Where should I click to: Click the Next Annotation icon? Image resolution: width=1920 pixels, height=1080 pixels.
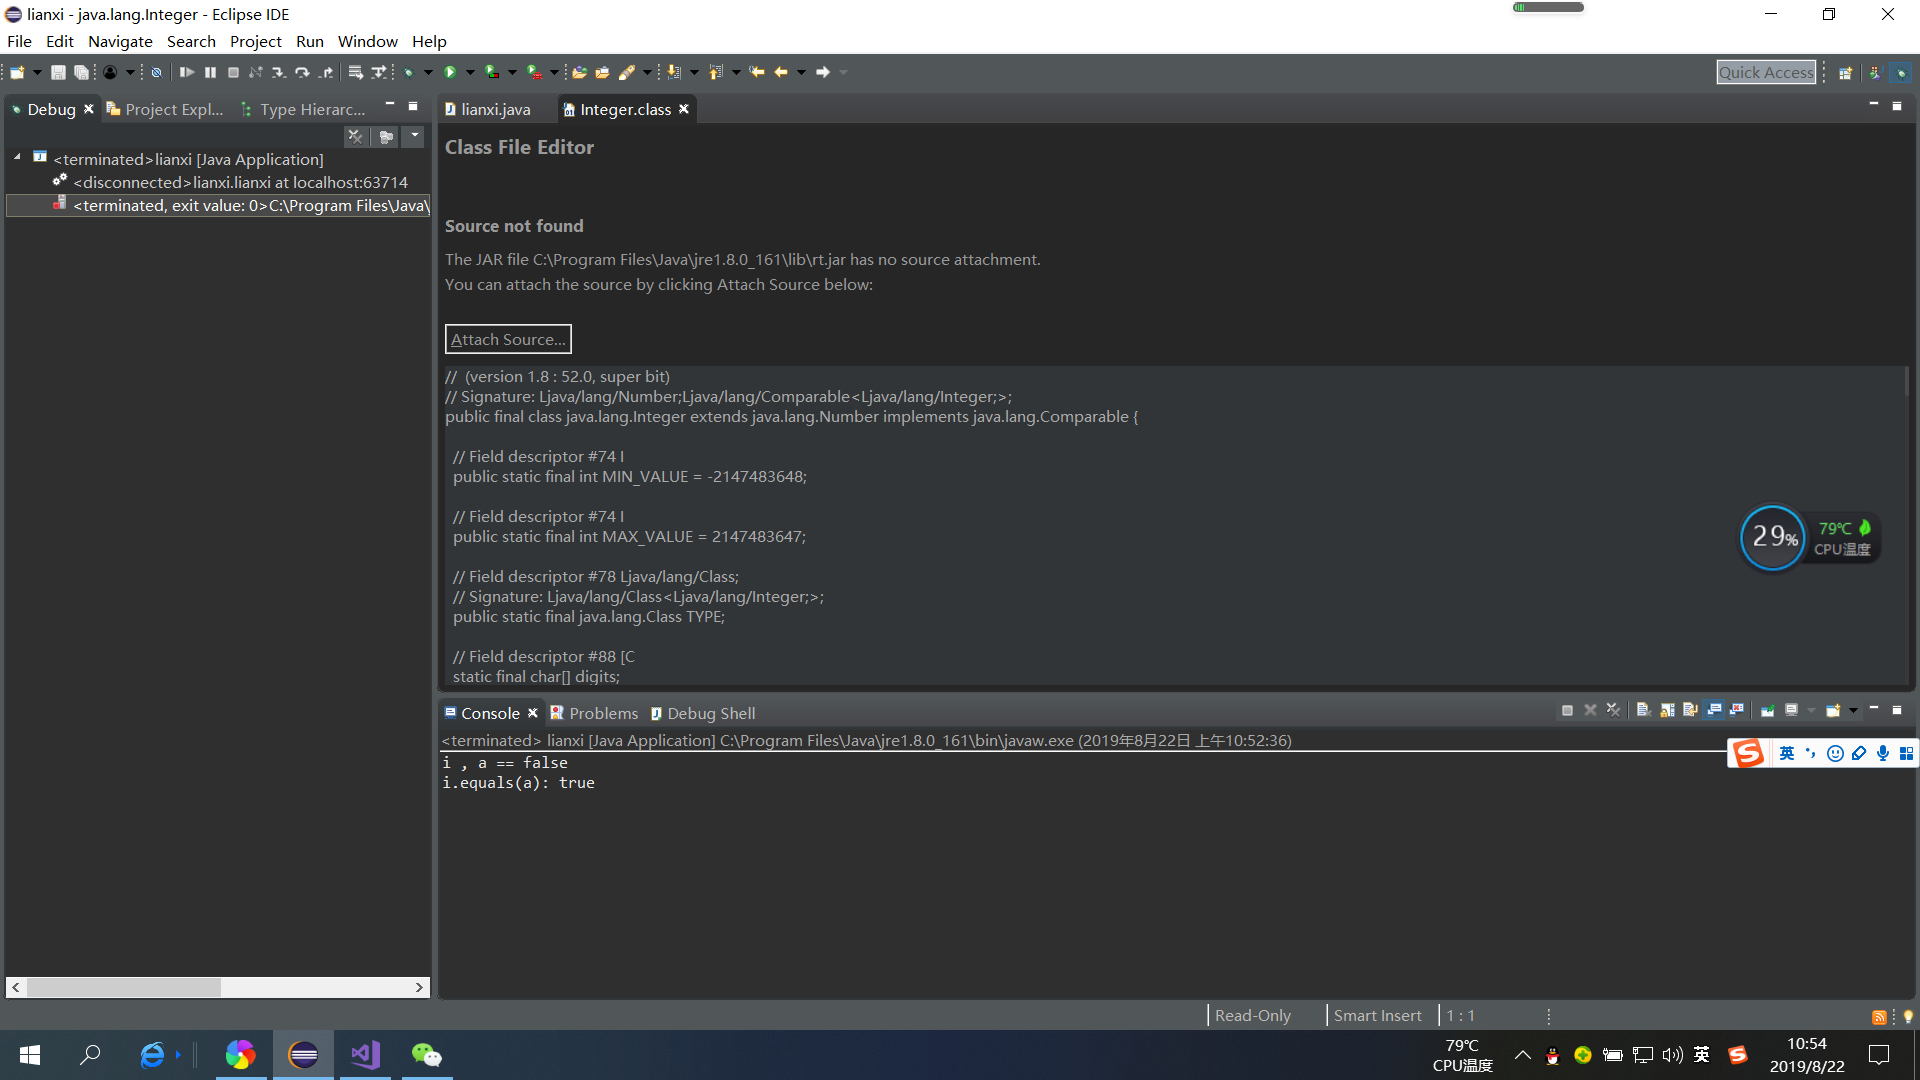(675, 72)
